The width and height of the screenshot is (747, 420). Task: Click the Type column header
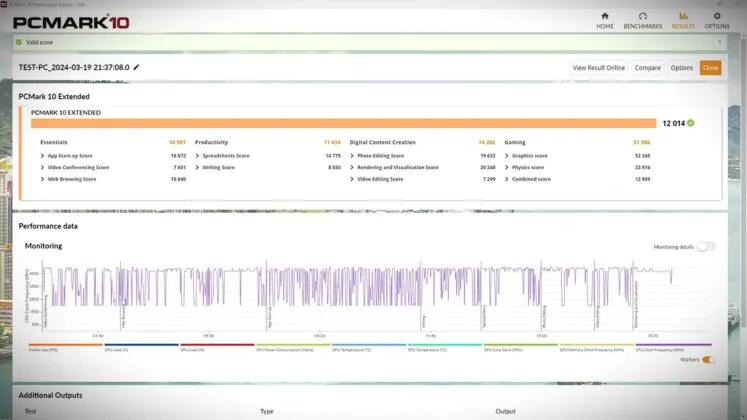point(266,411)
